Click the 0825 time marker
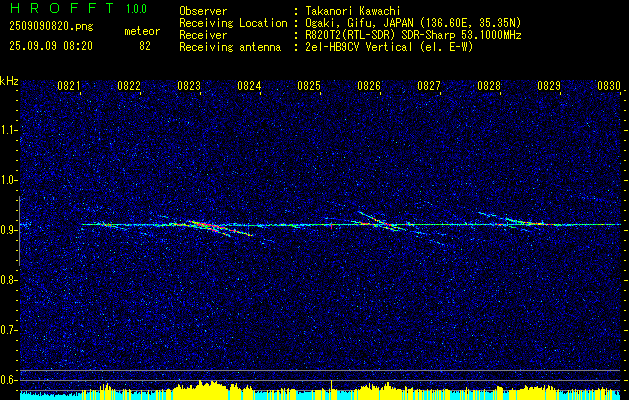The width and height of the screenshot is (629, 400). coord(309,85)
